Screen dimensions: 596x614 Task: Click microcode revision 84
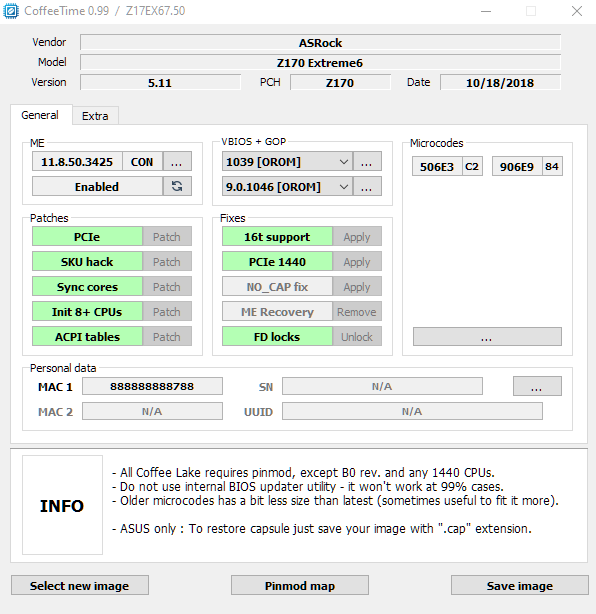(x=552, y=166)
